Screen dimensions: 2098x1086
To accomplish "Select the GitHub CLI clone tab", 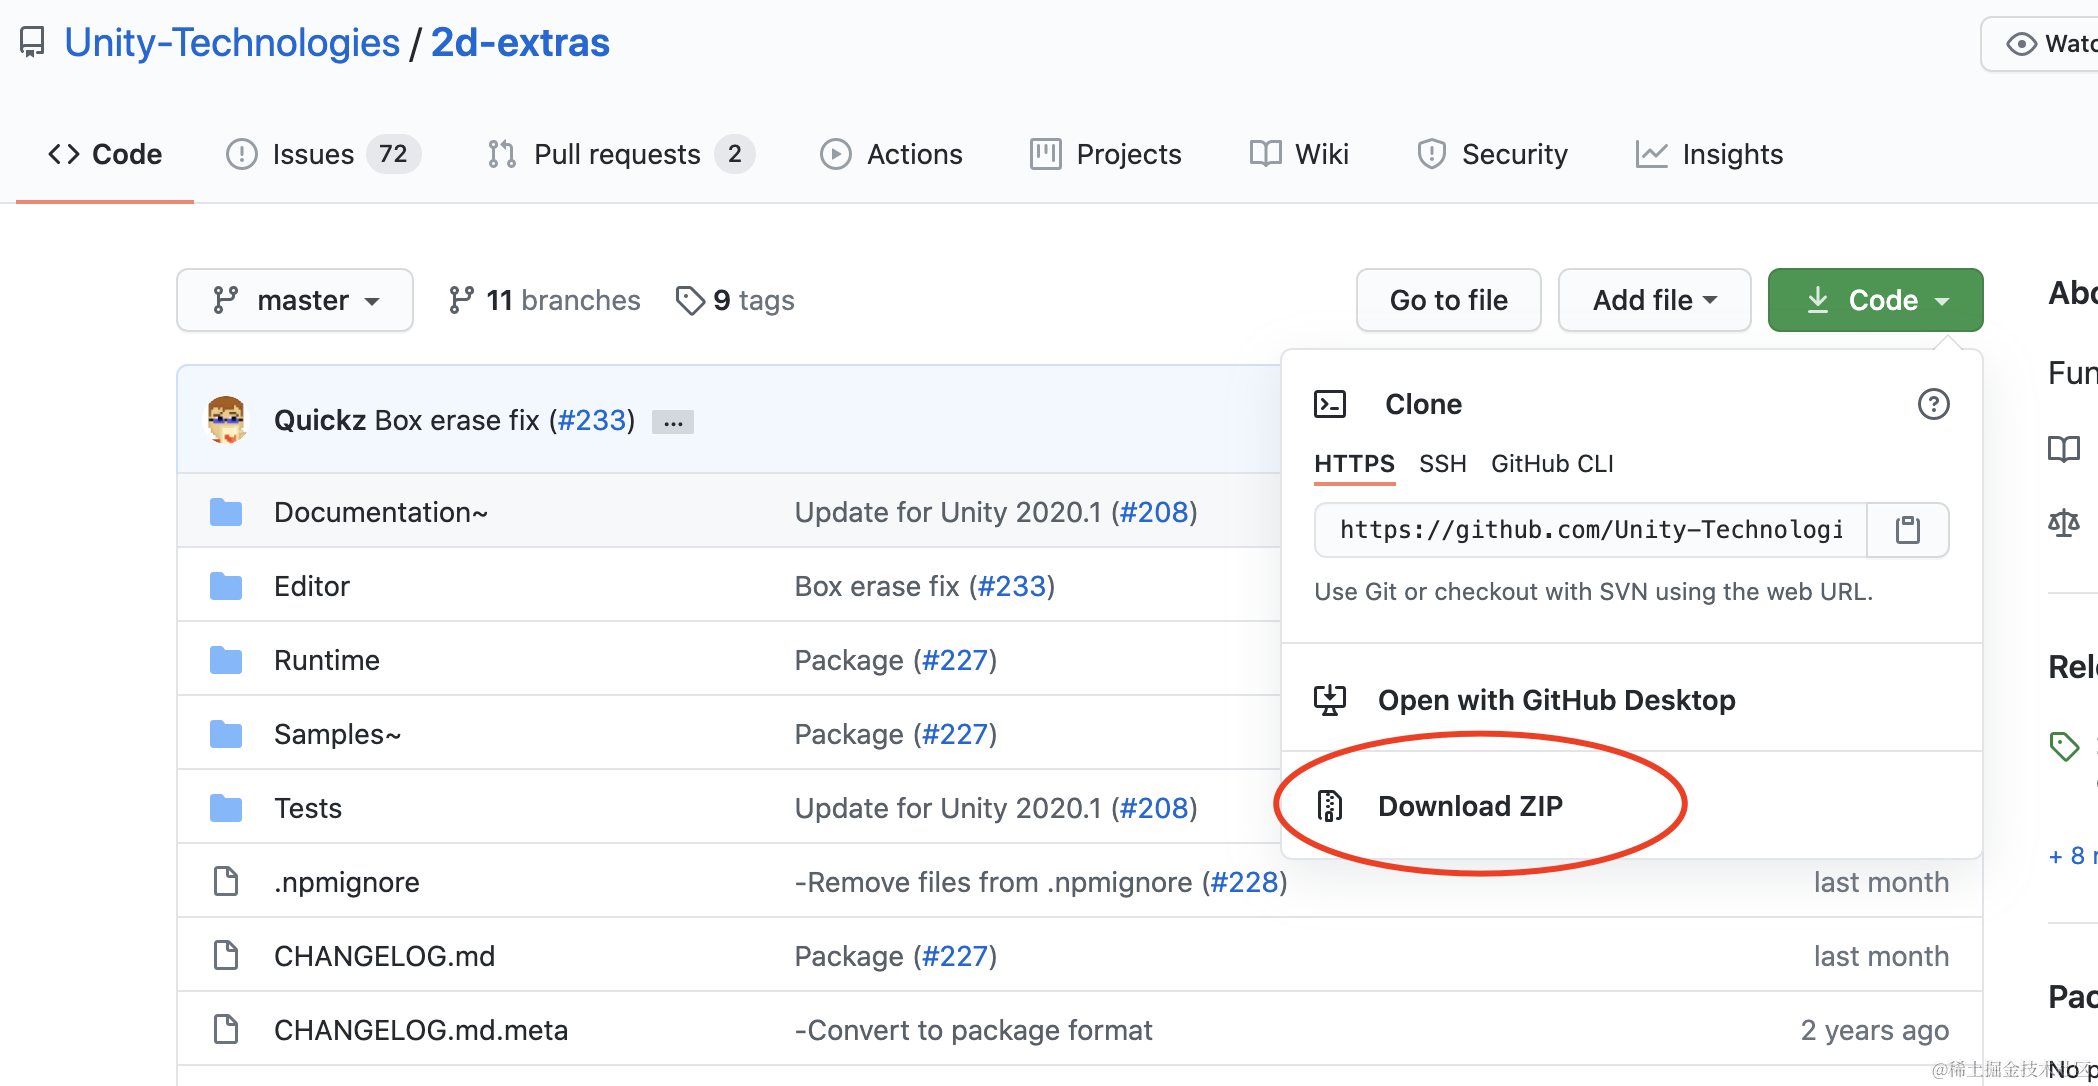I will [1552, 464].
